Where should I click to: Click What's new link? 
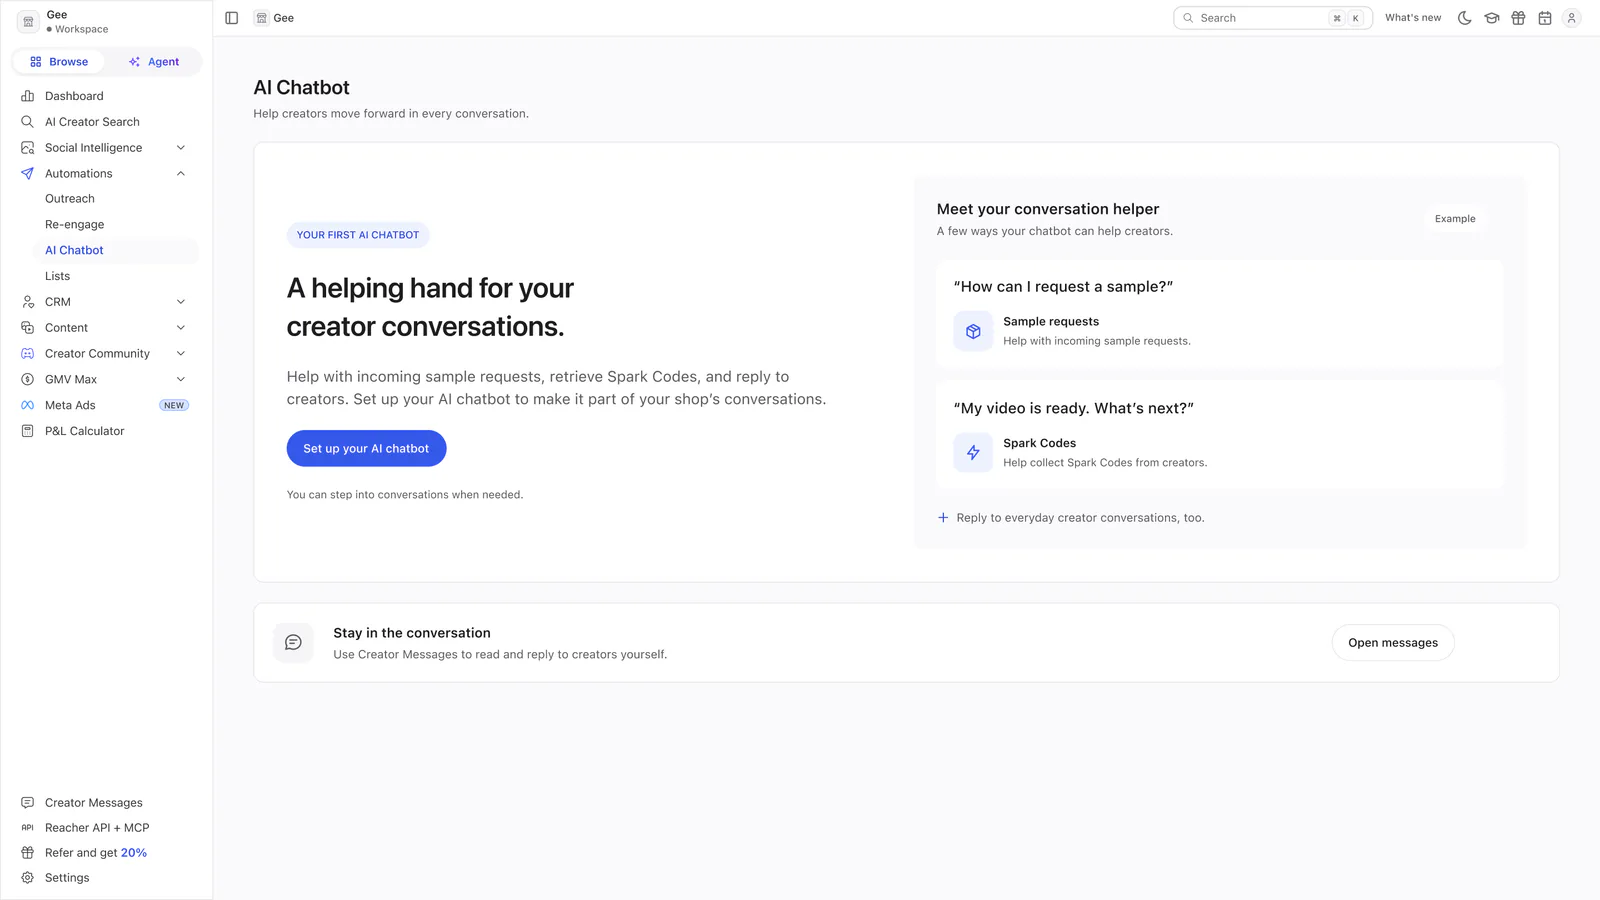[x=1413, y=18]
